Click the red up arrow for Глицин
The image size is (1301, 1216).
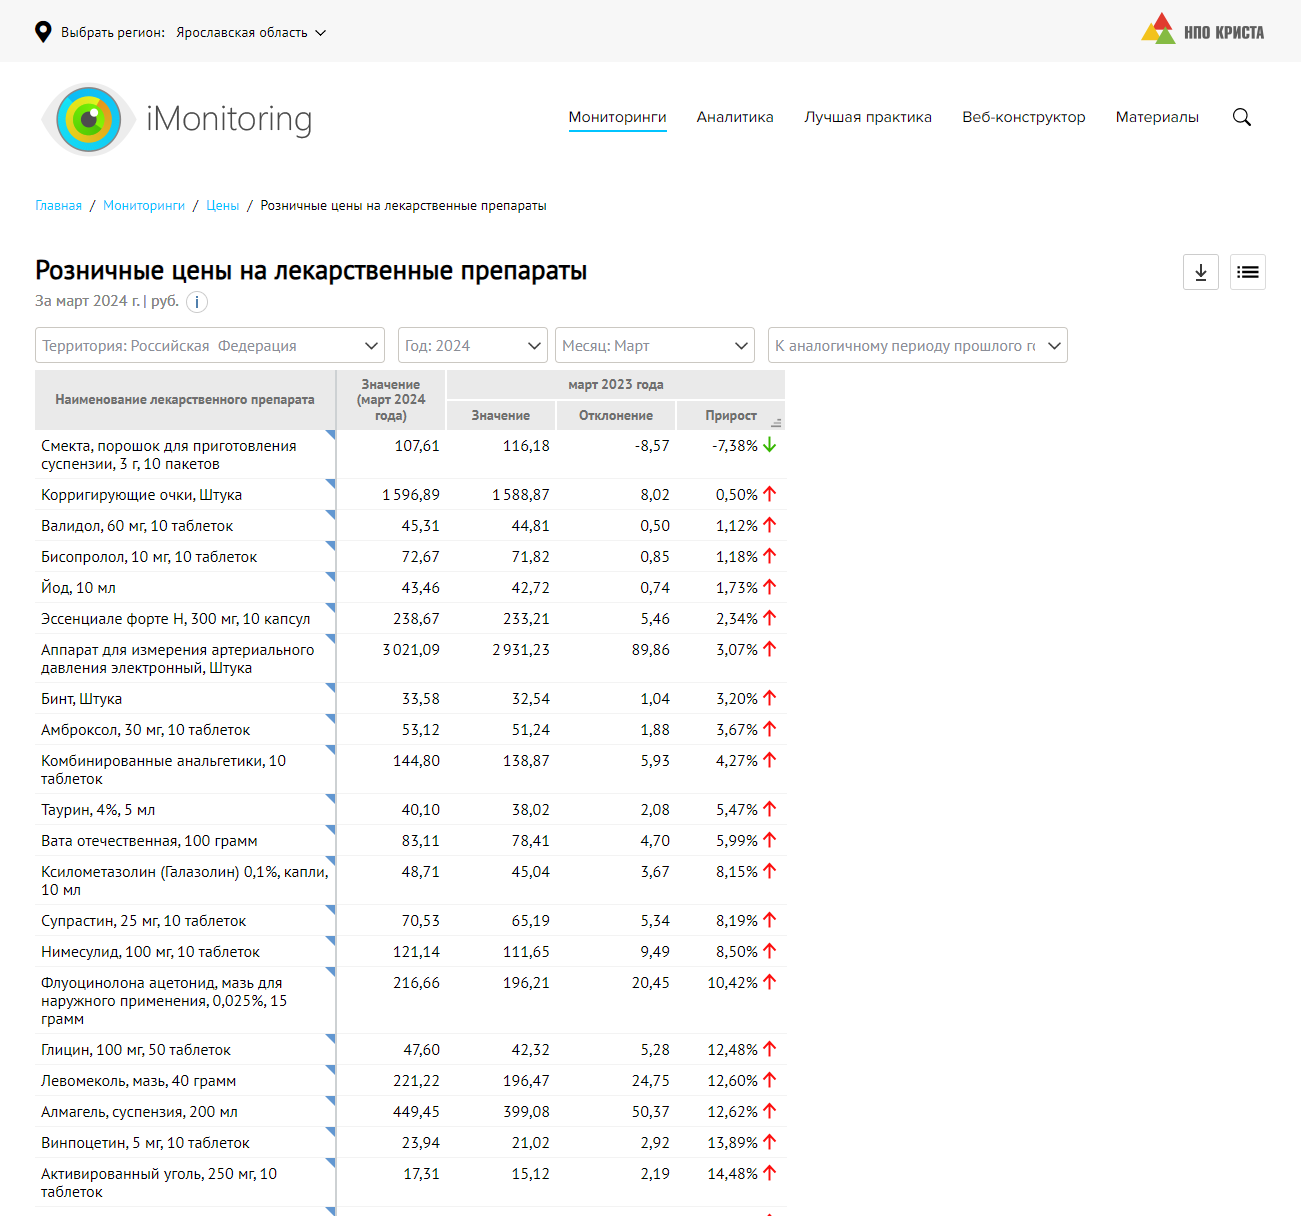click(x=770, y=1049)
